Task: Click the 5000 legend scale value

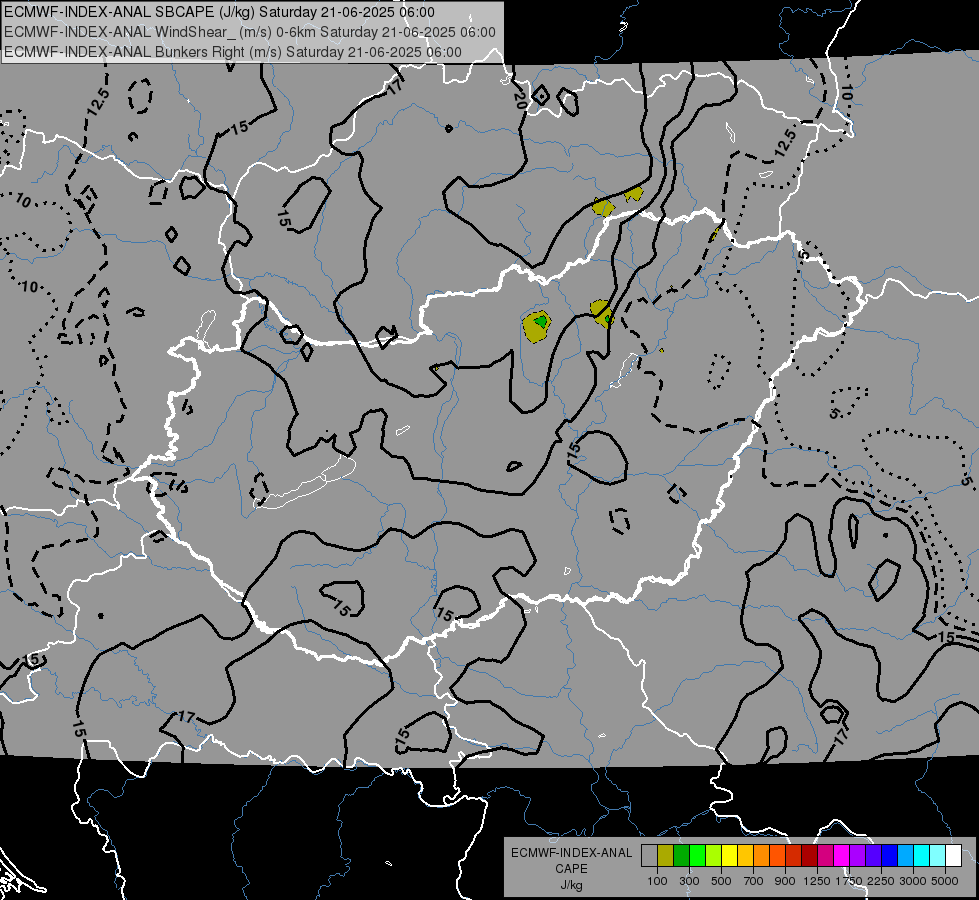Action: tap(945, 881)
